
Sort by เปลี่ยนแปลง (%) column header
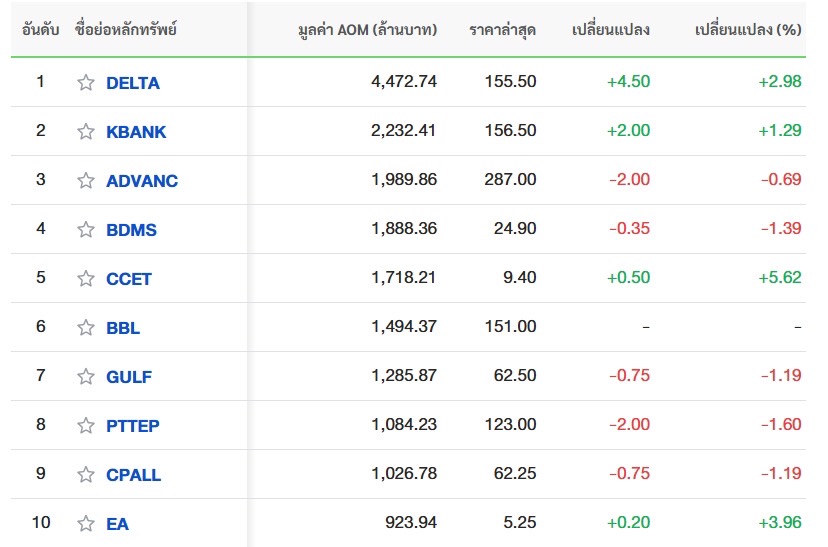point(747,29)
